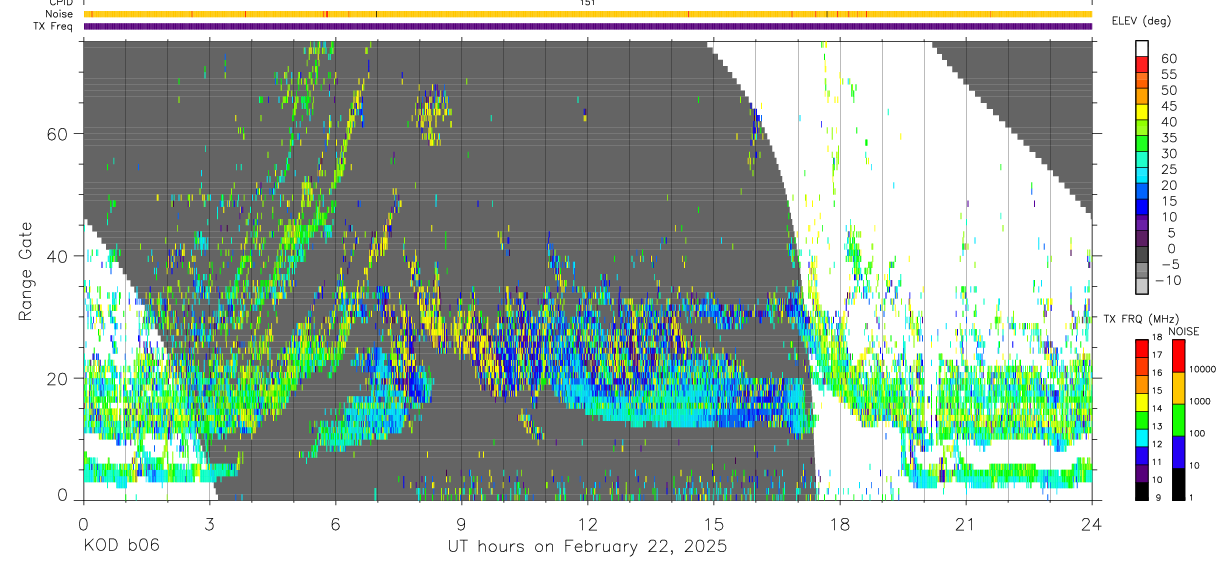Click the "3" tick on the UT hours axis

209,523
